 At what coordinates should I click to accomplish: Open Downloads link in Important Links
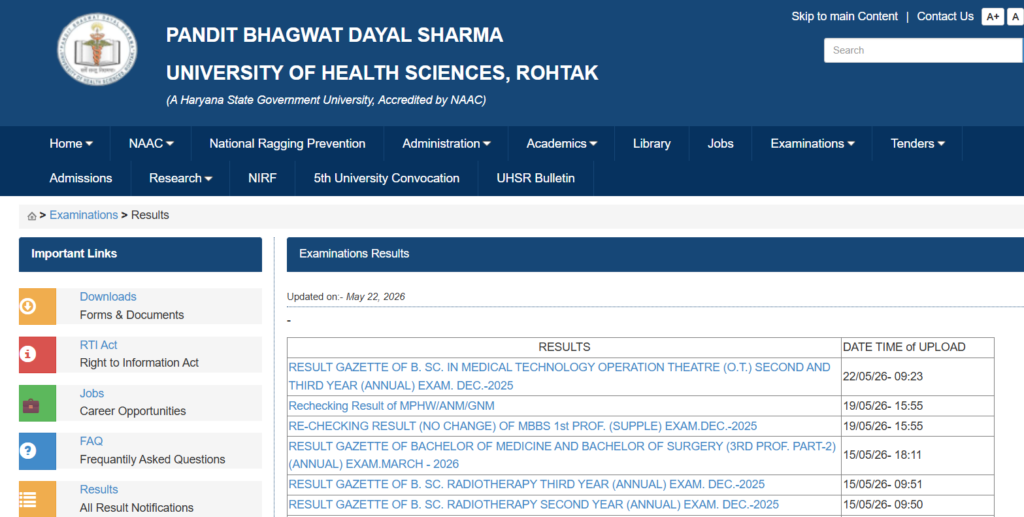tap(108, 296)
